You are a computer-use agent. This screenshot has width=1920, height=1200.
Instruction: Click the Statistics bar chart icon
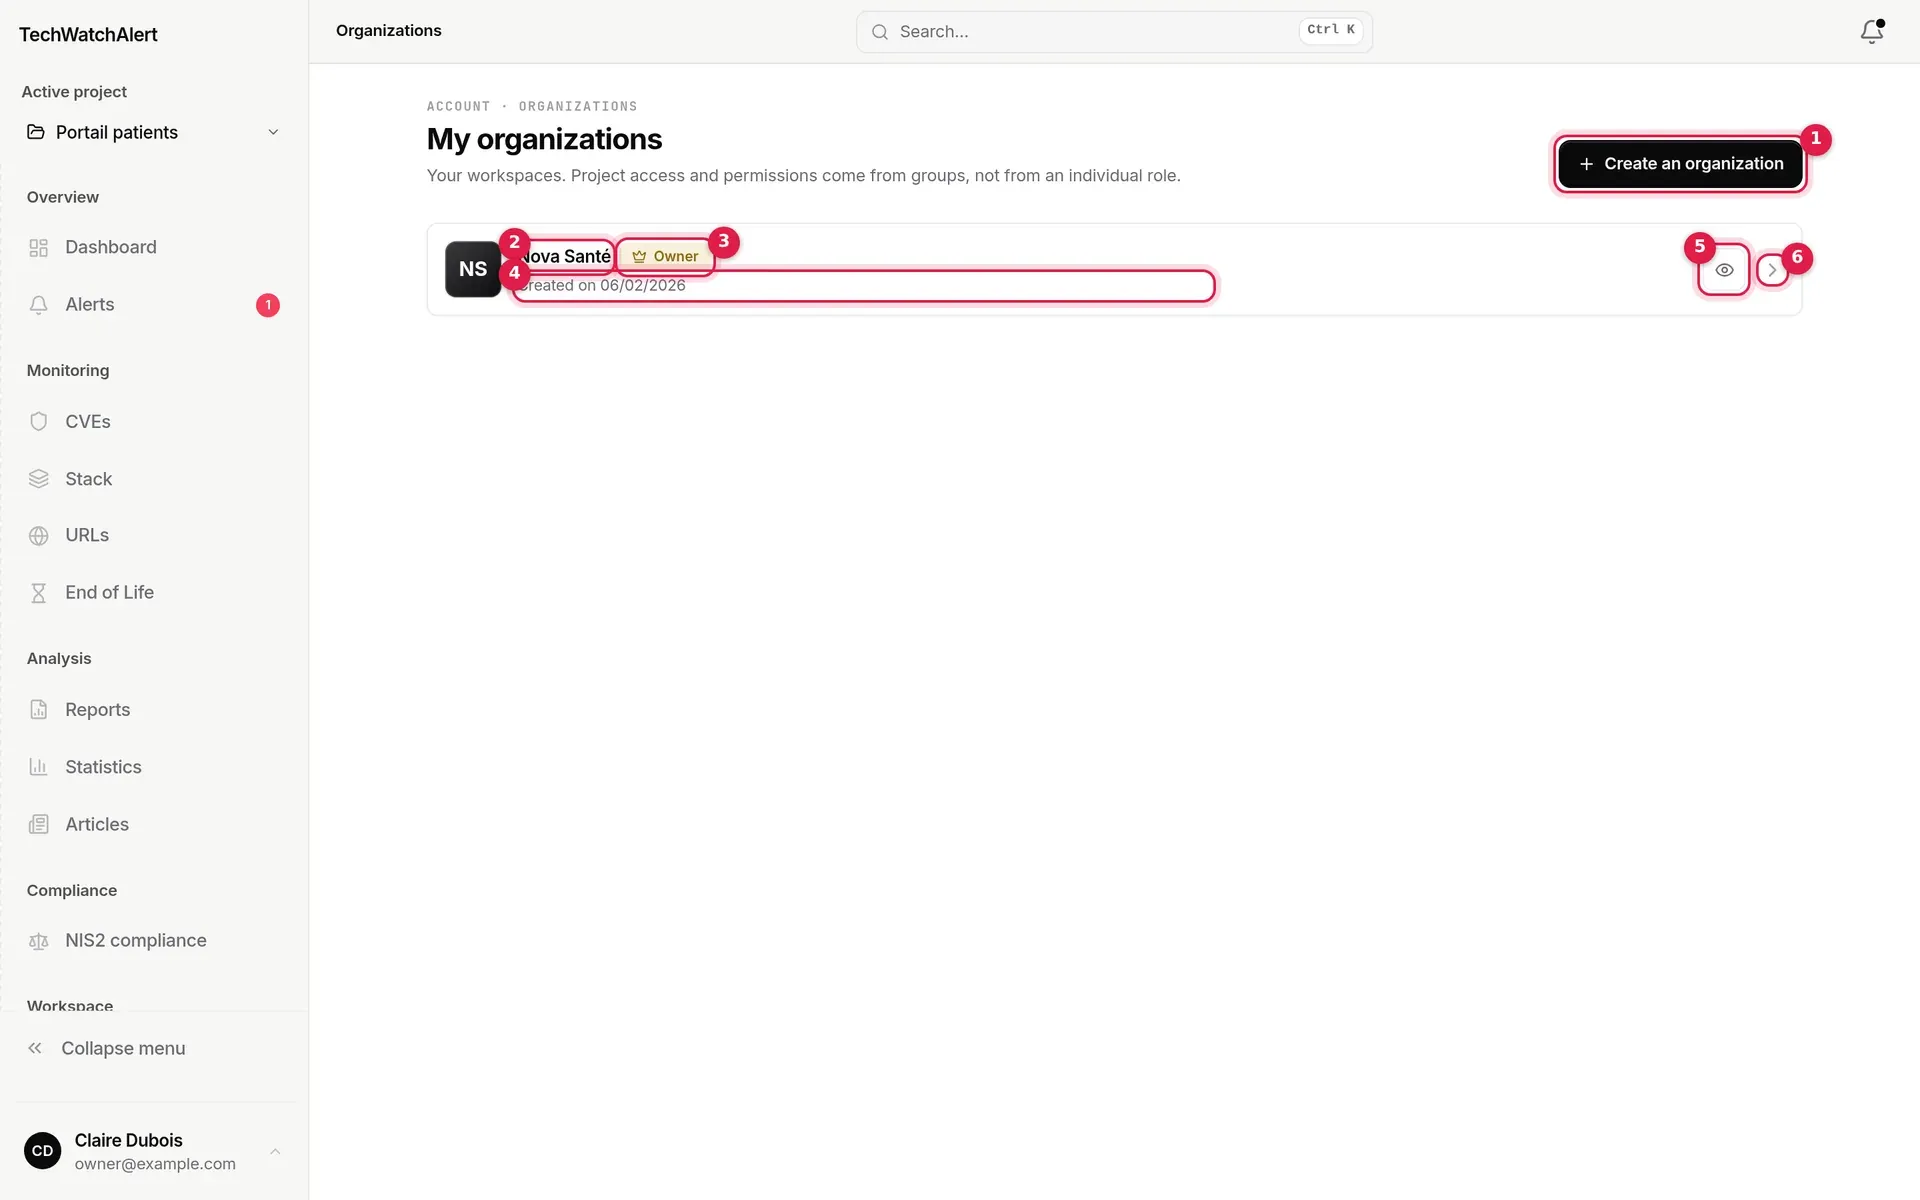(39, 767)
